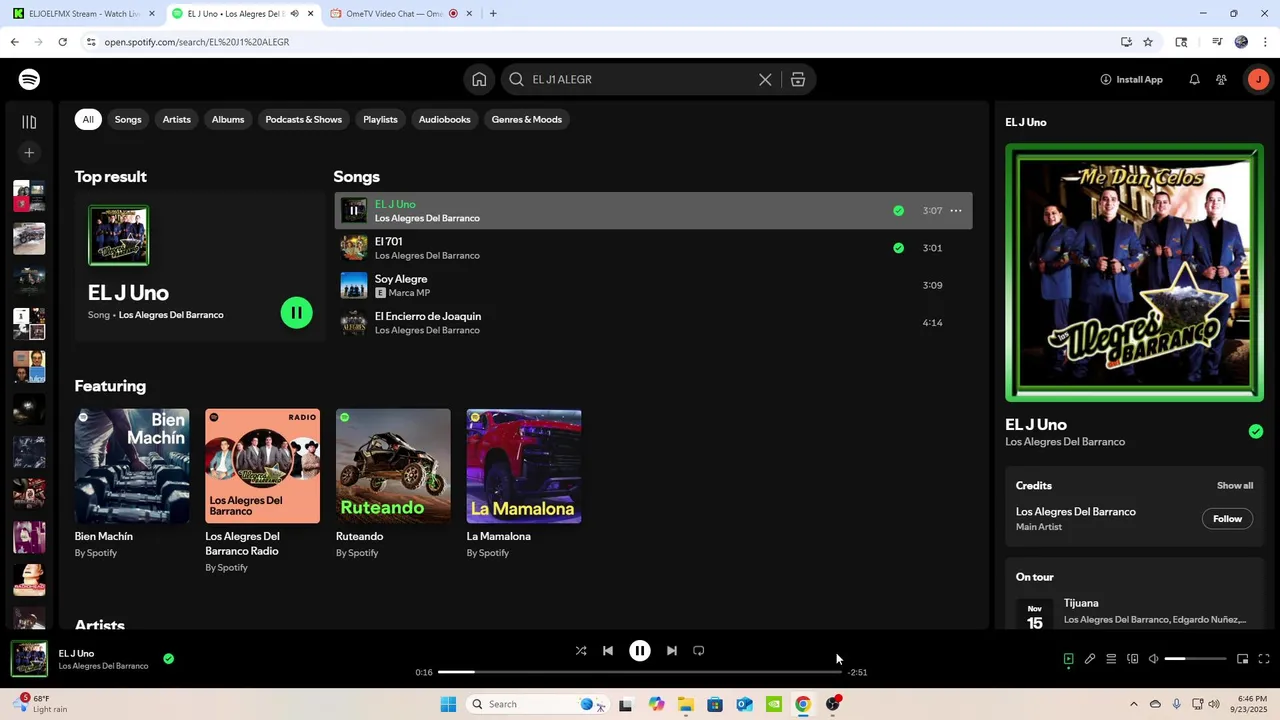The image size is (1280, 720).
Task: Filter results by Albums
Action: click(228, 119)
